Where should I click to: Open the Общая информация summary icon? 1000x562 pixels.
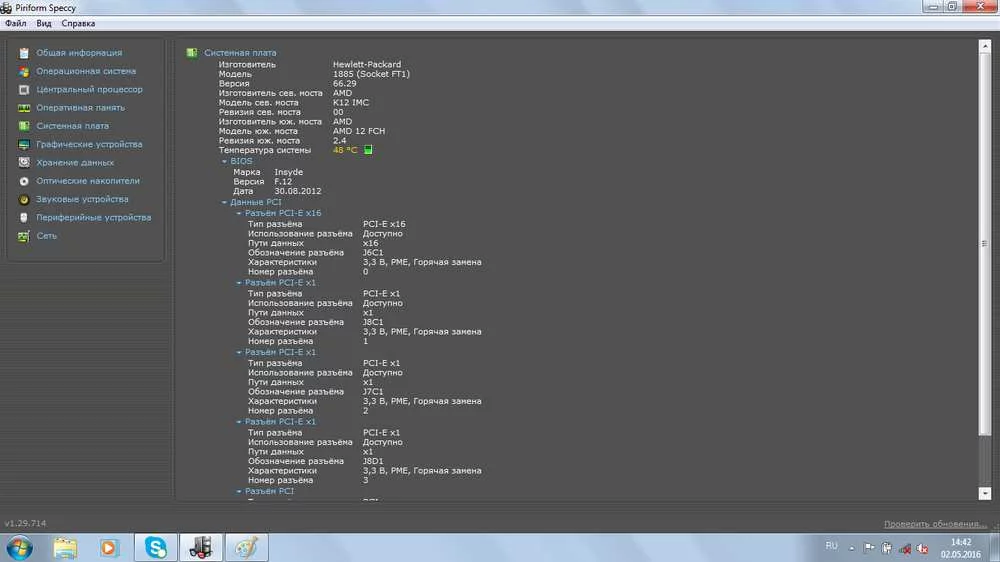24,53
